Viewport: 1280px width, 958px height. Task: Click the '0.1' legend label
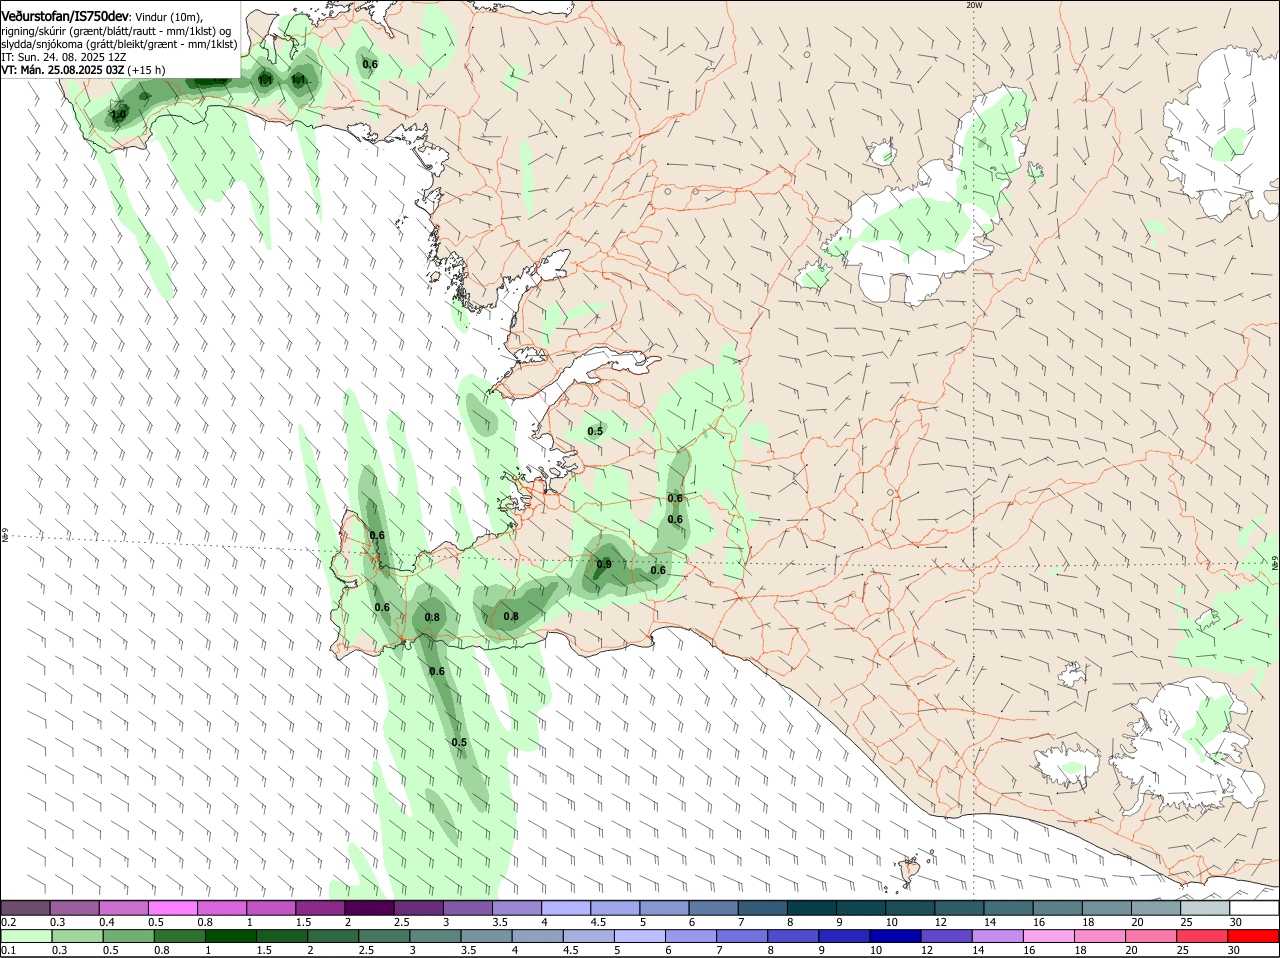pyautogui.click(x=8, y=951)
